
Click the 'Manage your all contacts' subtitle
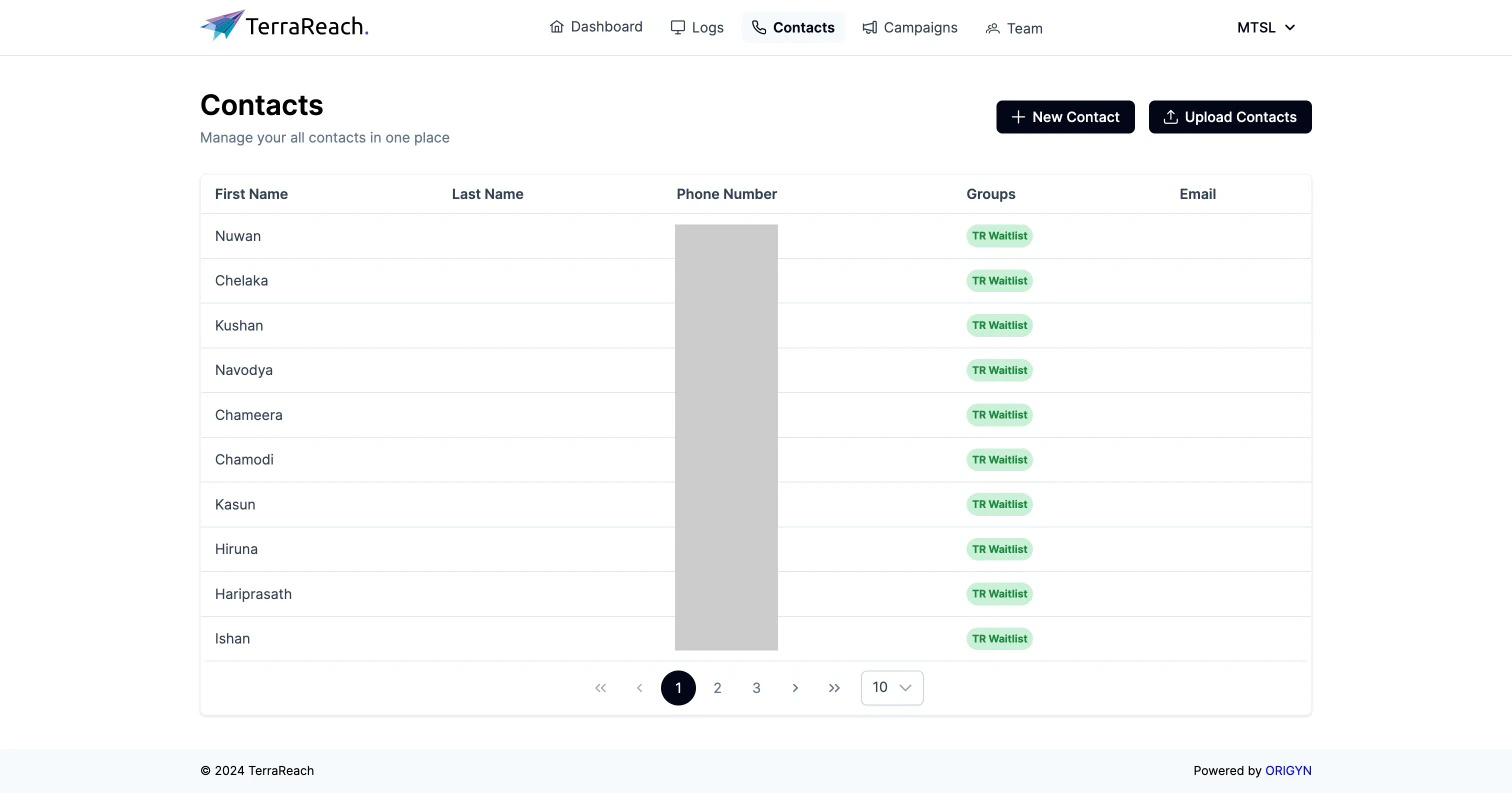[x=325, y=138]
